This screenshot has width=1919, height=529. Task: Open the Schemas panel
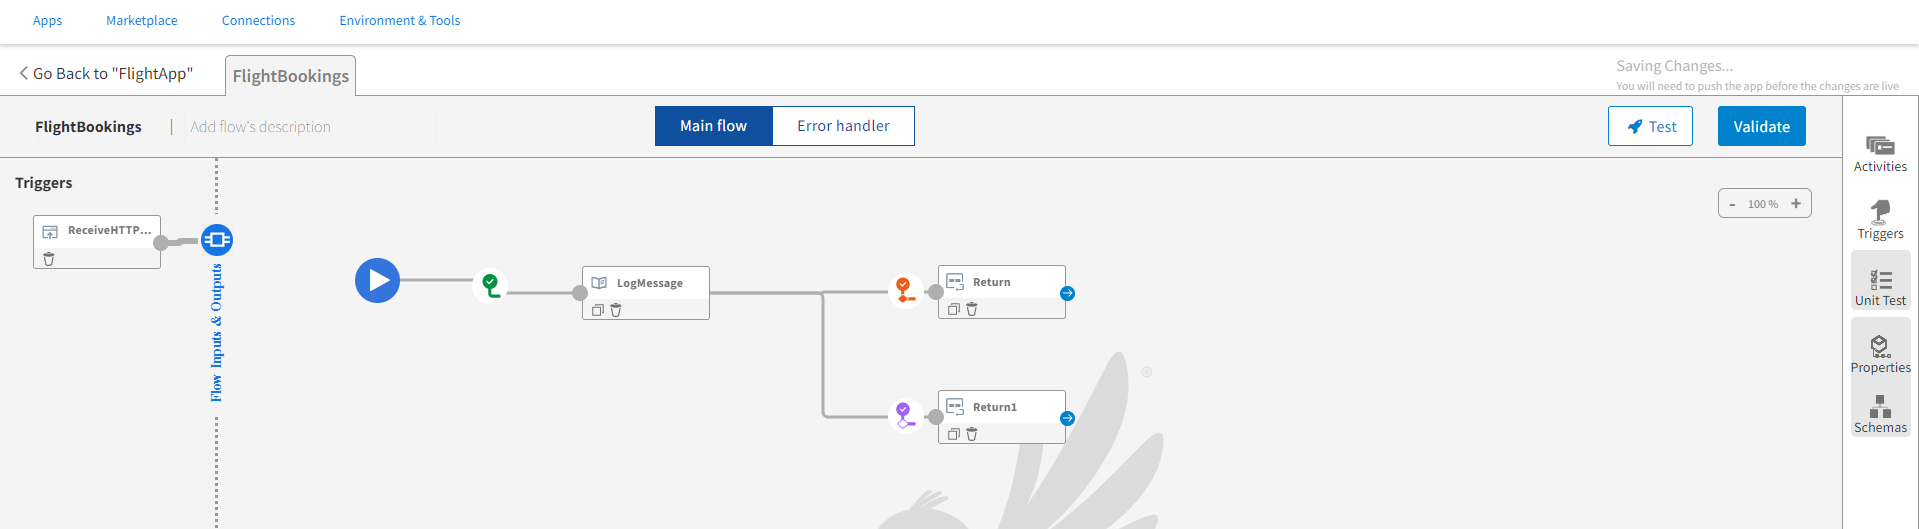click(1880, 414)
